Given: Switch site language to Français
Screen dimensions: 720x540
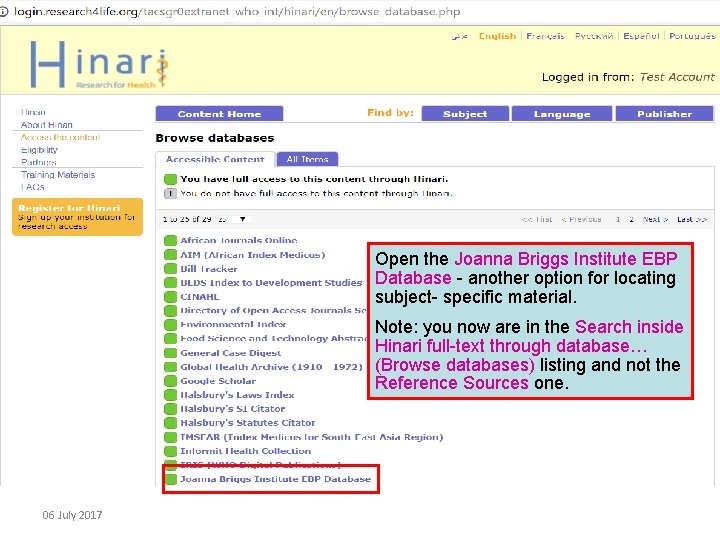Looking at the screenshot, I should [x=545, y=36].
